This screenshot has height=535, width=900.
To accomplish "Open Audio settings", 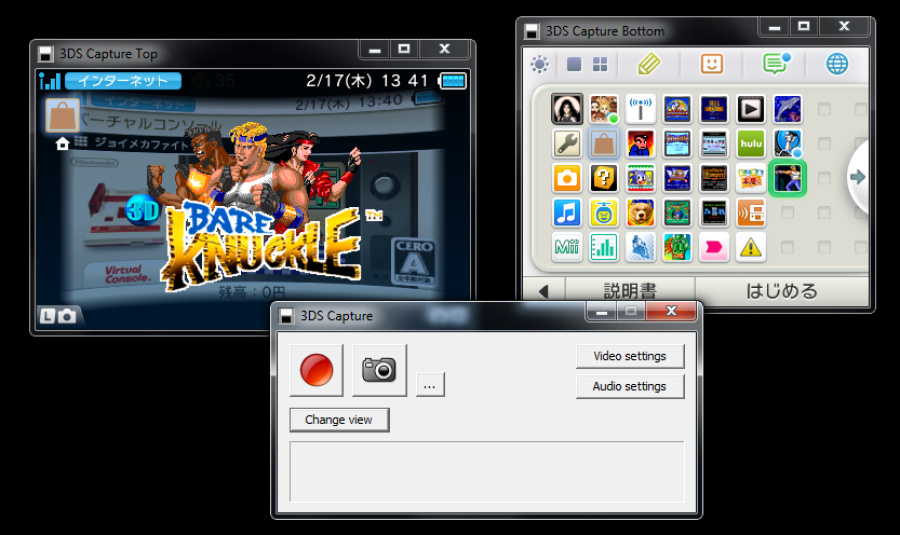I will coord(630,386).
